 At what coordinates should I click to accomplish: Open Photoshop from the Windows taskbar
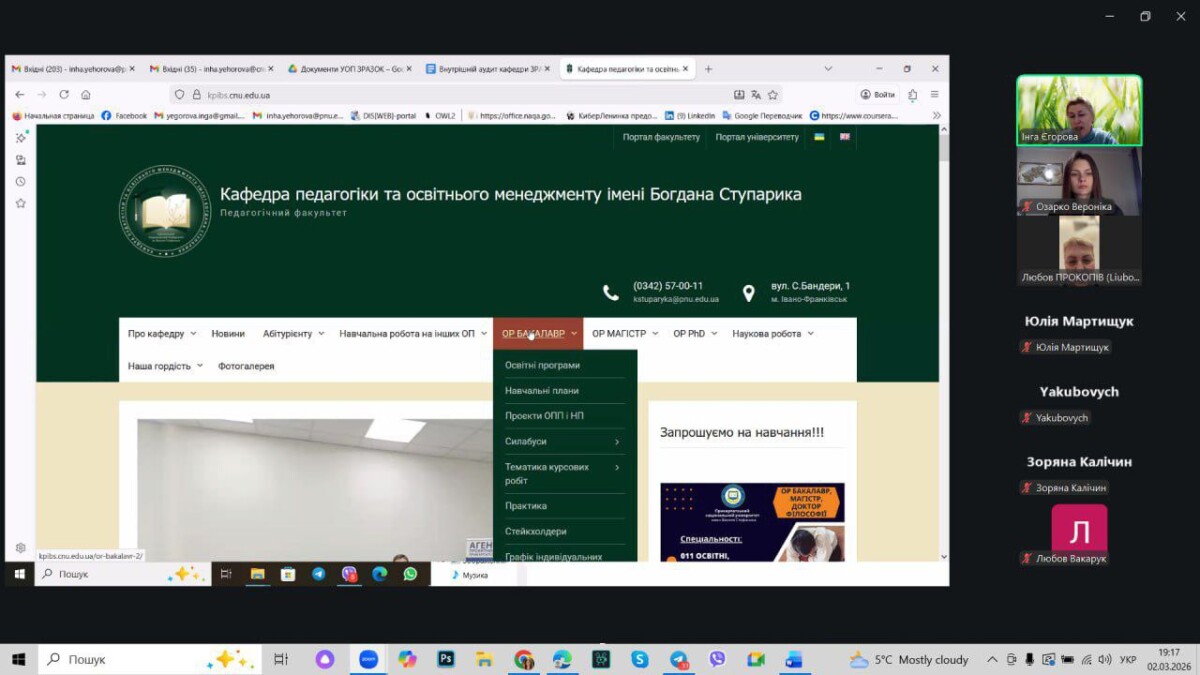[x=446, y=659]
